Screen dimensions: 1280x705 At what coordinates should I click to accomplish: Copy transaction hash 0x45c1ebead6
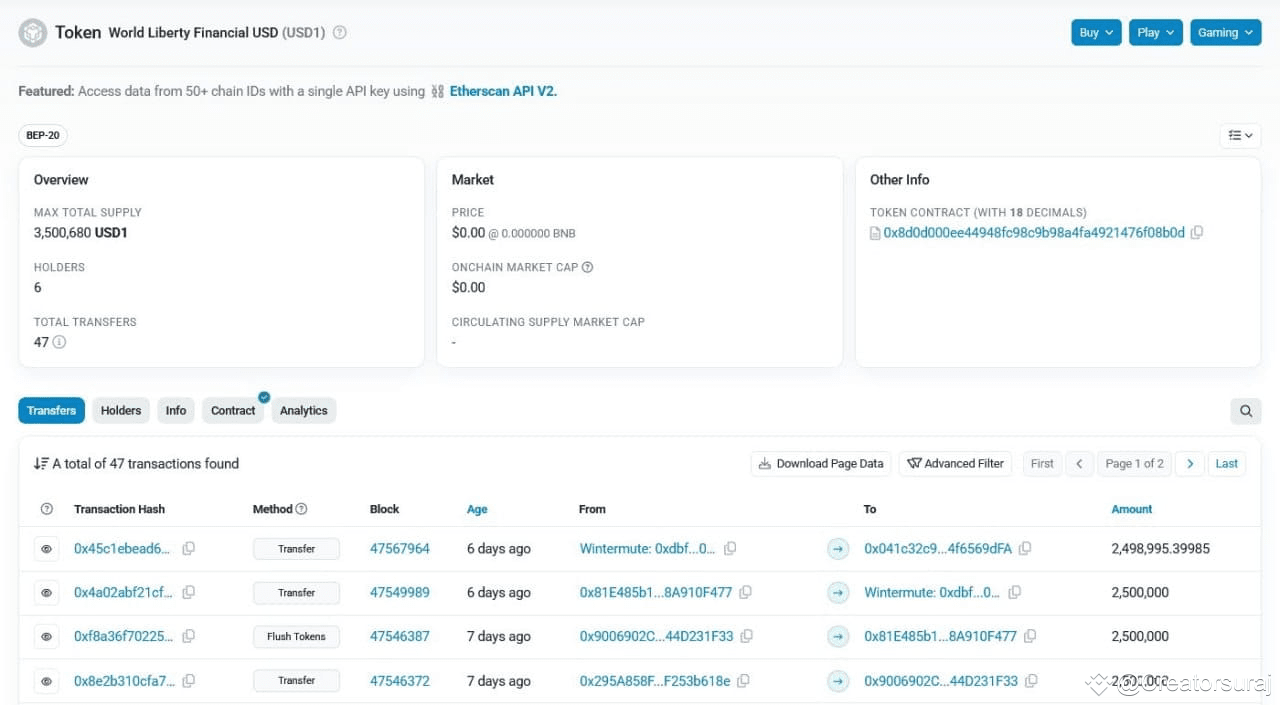pos(188,548)
